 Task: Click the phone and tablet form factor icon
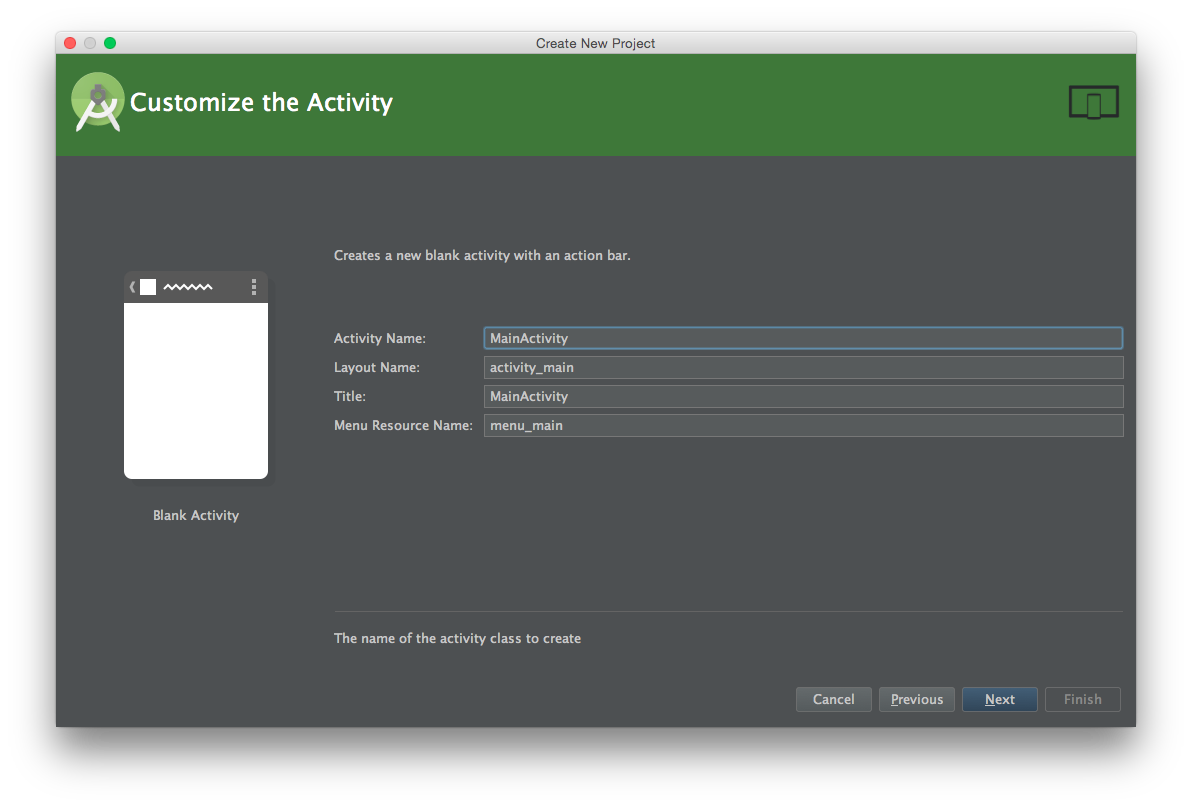[1093, 102]
